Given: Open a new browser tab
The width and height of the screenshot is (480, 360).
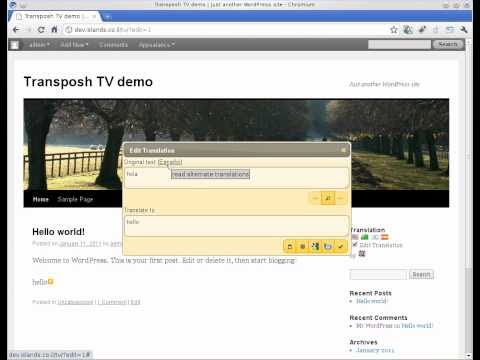Looking at the screenshot, I should pyautogui.click(x=107, y=16).
